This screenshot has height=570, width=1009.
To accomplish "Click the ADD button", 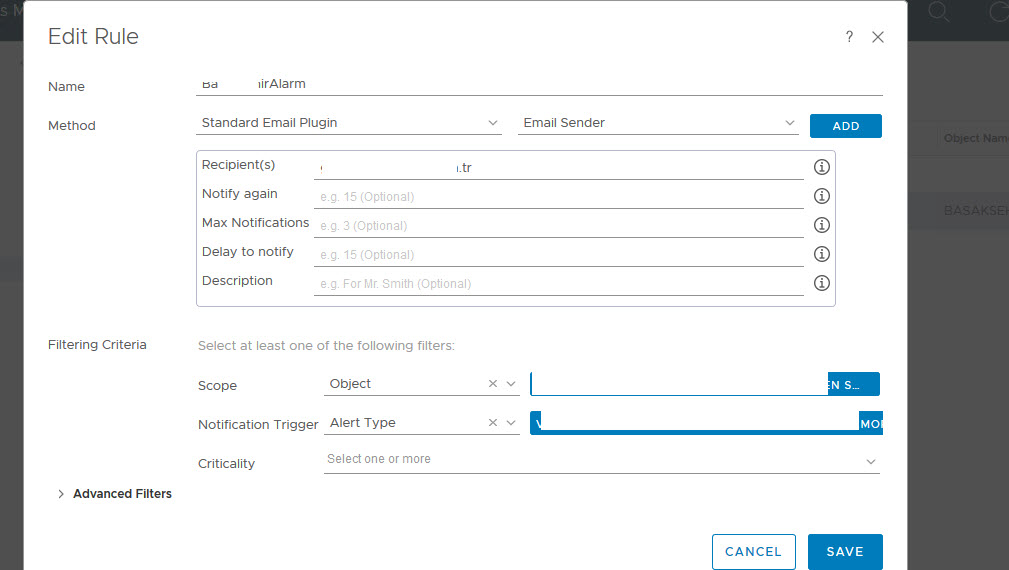I will [845, 126].
